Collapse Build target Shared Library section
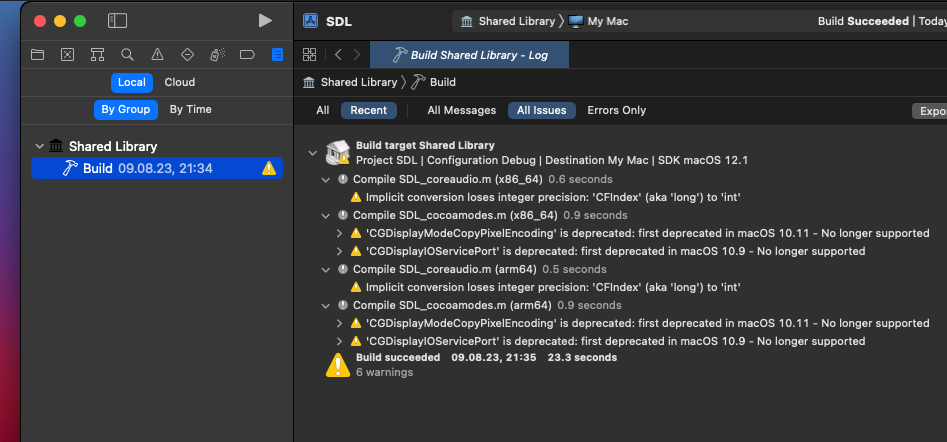This screenshot has height=442, width=947. click(x=313, y=153)
